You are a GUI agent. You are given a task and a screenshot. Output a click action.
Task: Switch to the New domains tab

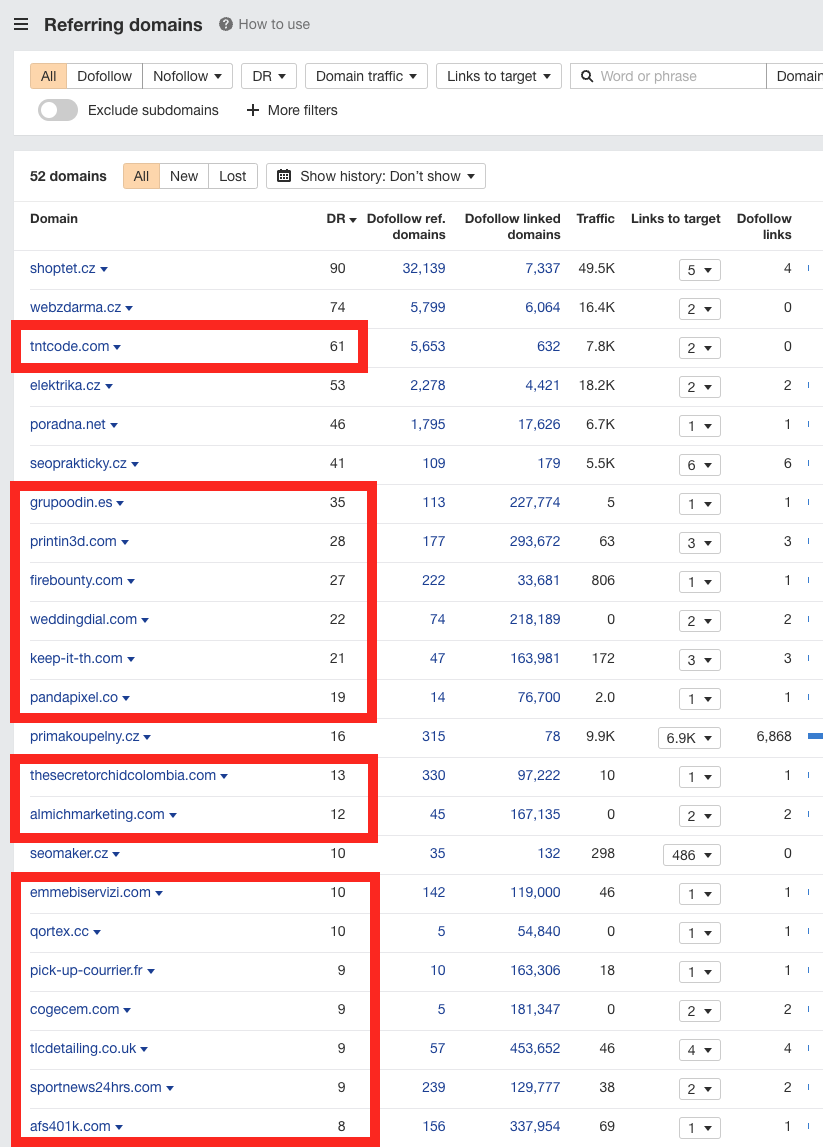coord(184,176)
